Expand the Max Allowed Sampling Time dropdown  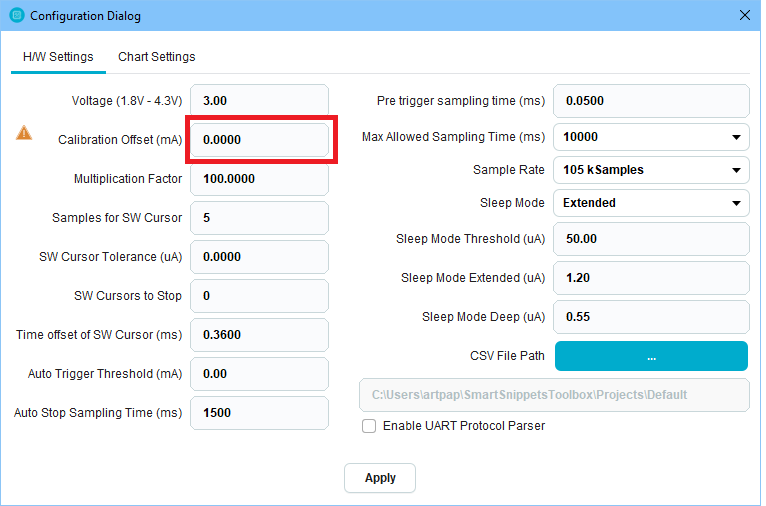[x=651, y=137]
